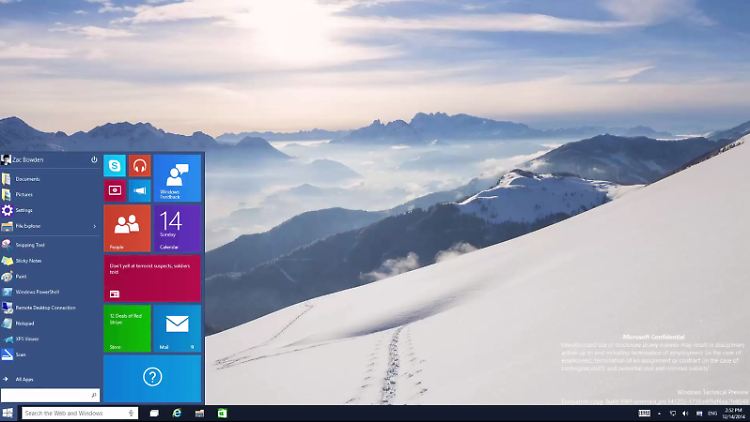The image size is (750, 422).
Task: Open Remote Desktop Connection
Action: click(45, 308)
